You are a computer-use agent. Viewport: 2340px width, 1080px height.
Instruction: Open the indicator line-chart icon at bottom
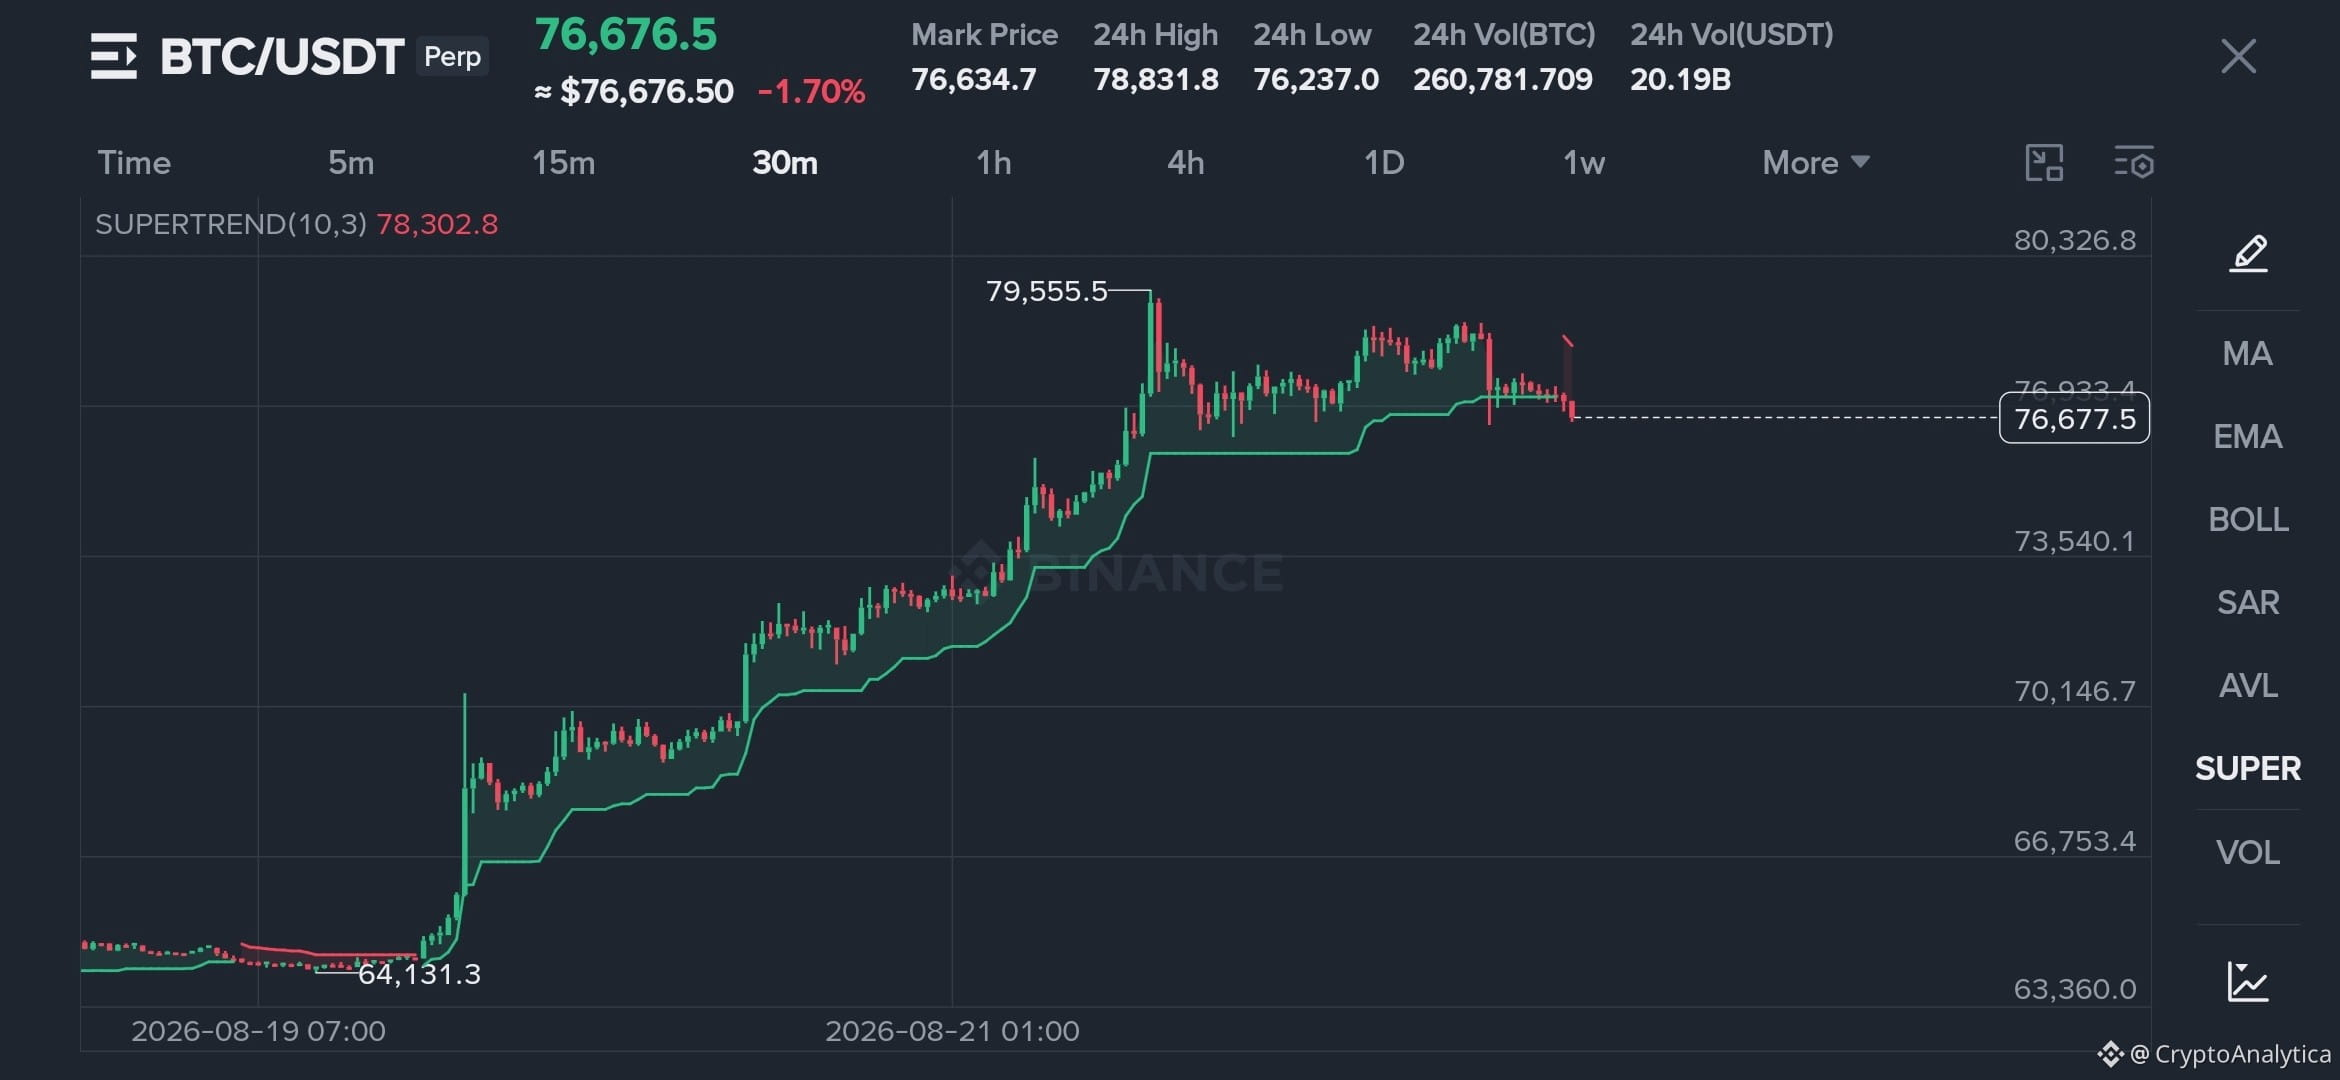(x=2248, y=981)
